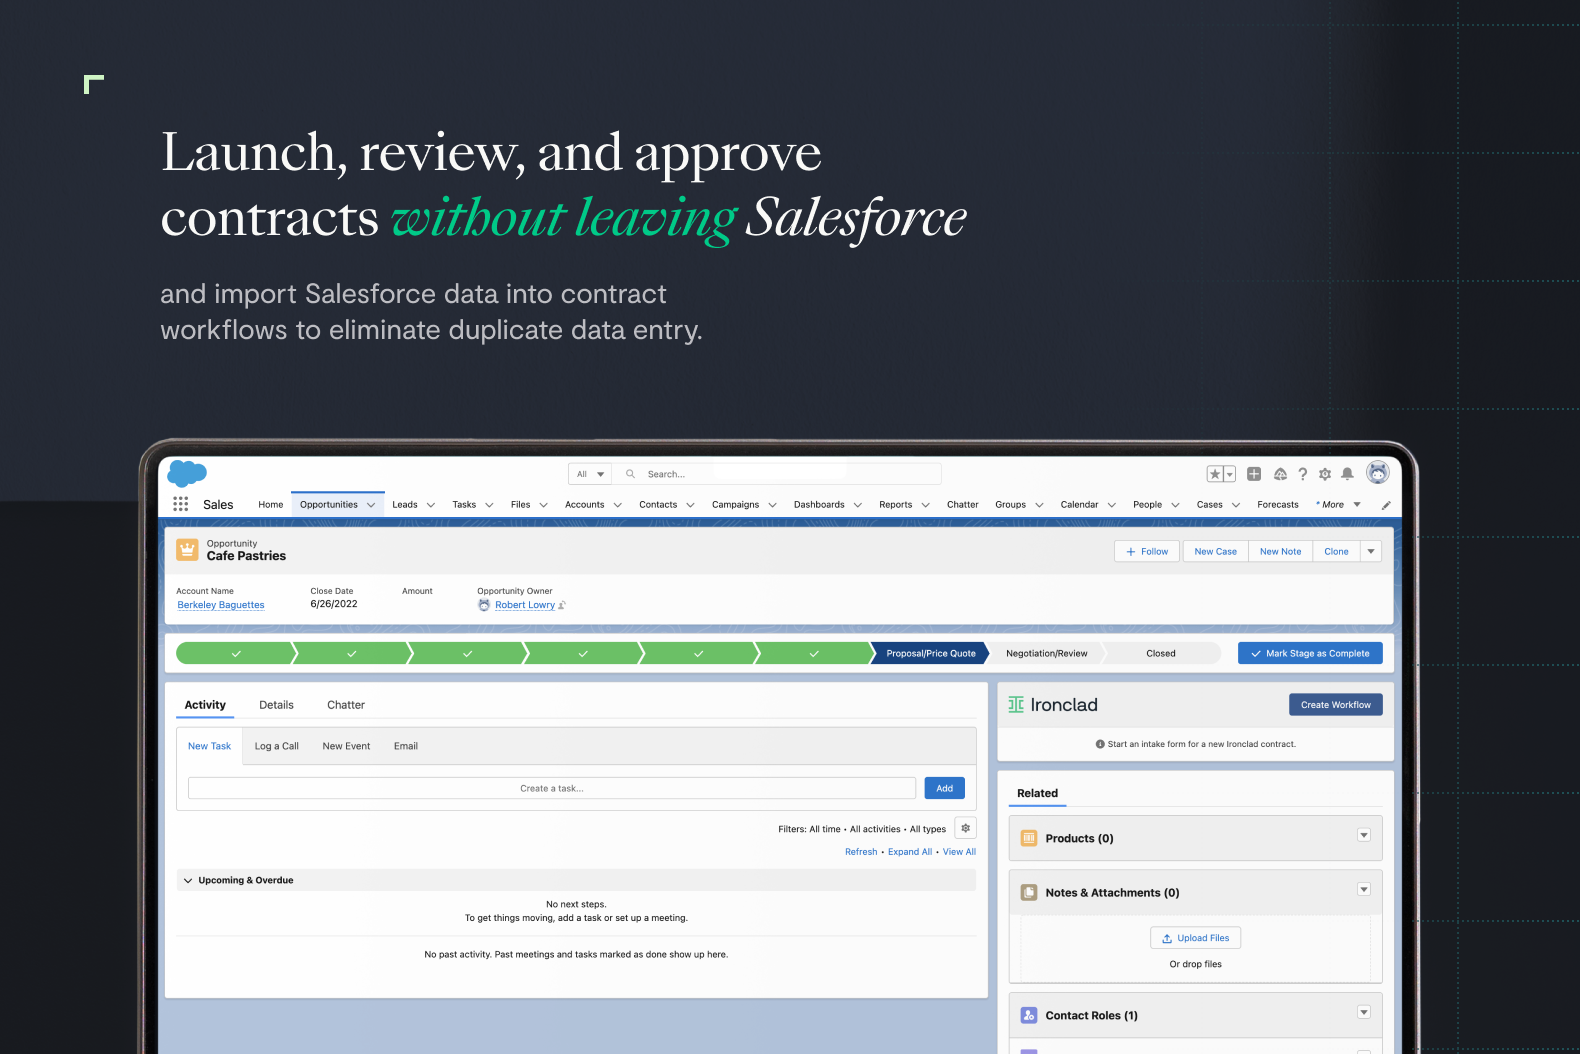1580x1054 pixels.
Task: Open the Robert Lowry owner link
Action: 525,605
